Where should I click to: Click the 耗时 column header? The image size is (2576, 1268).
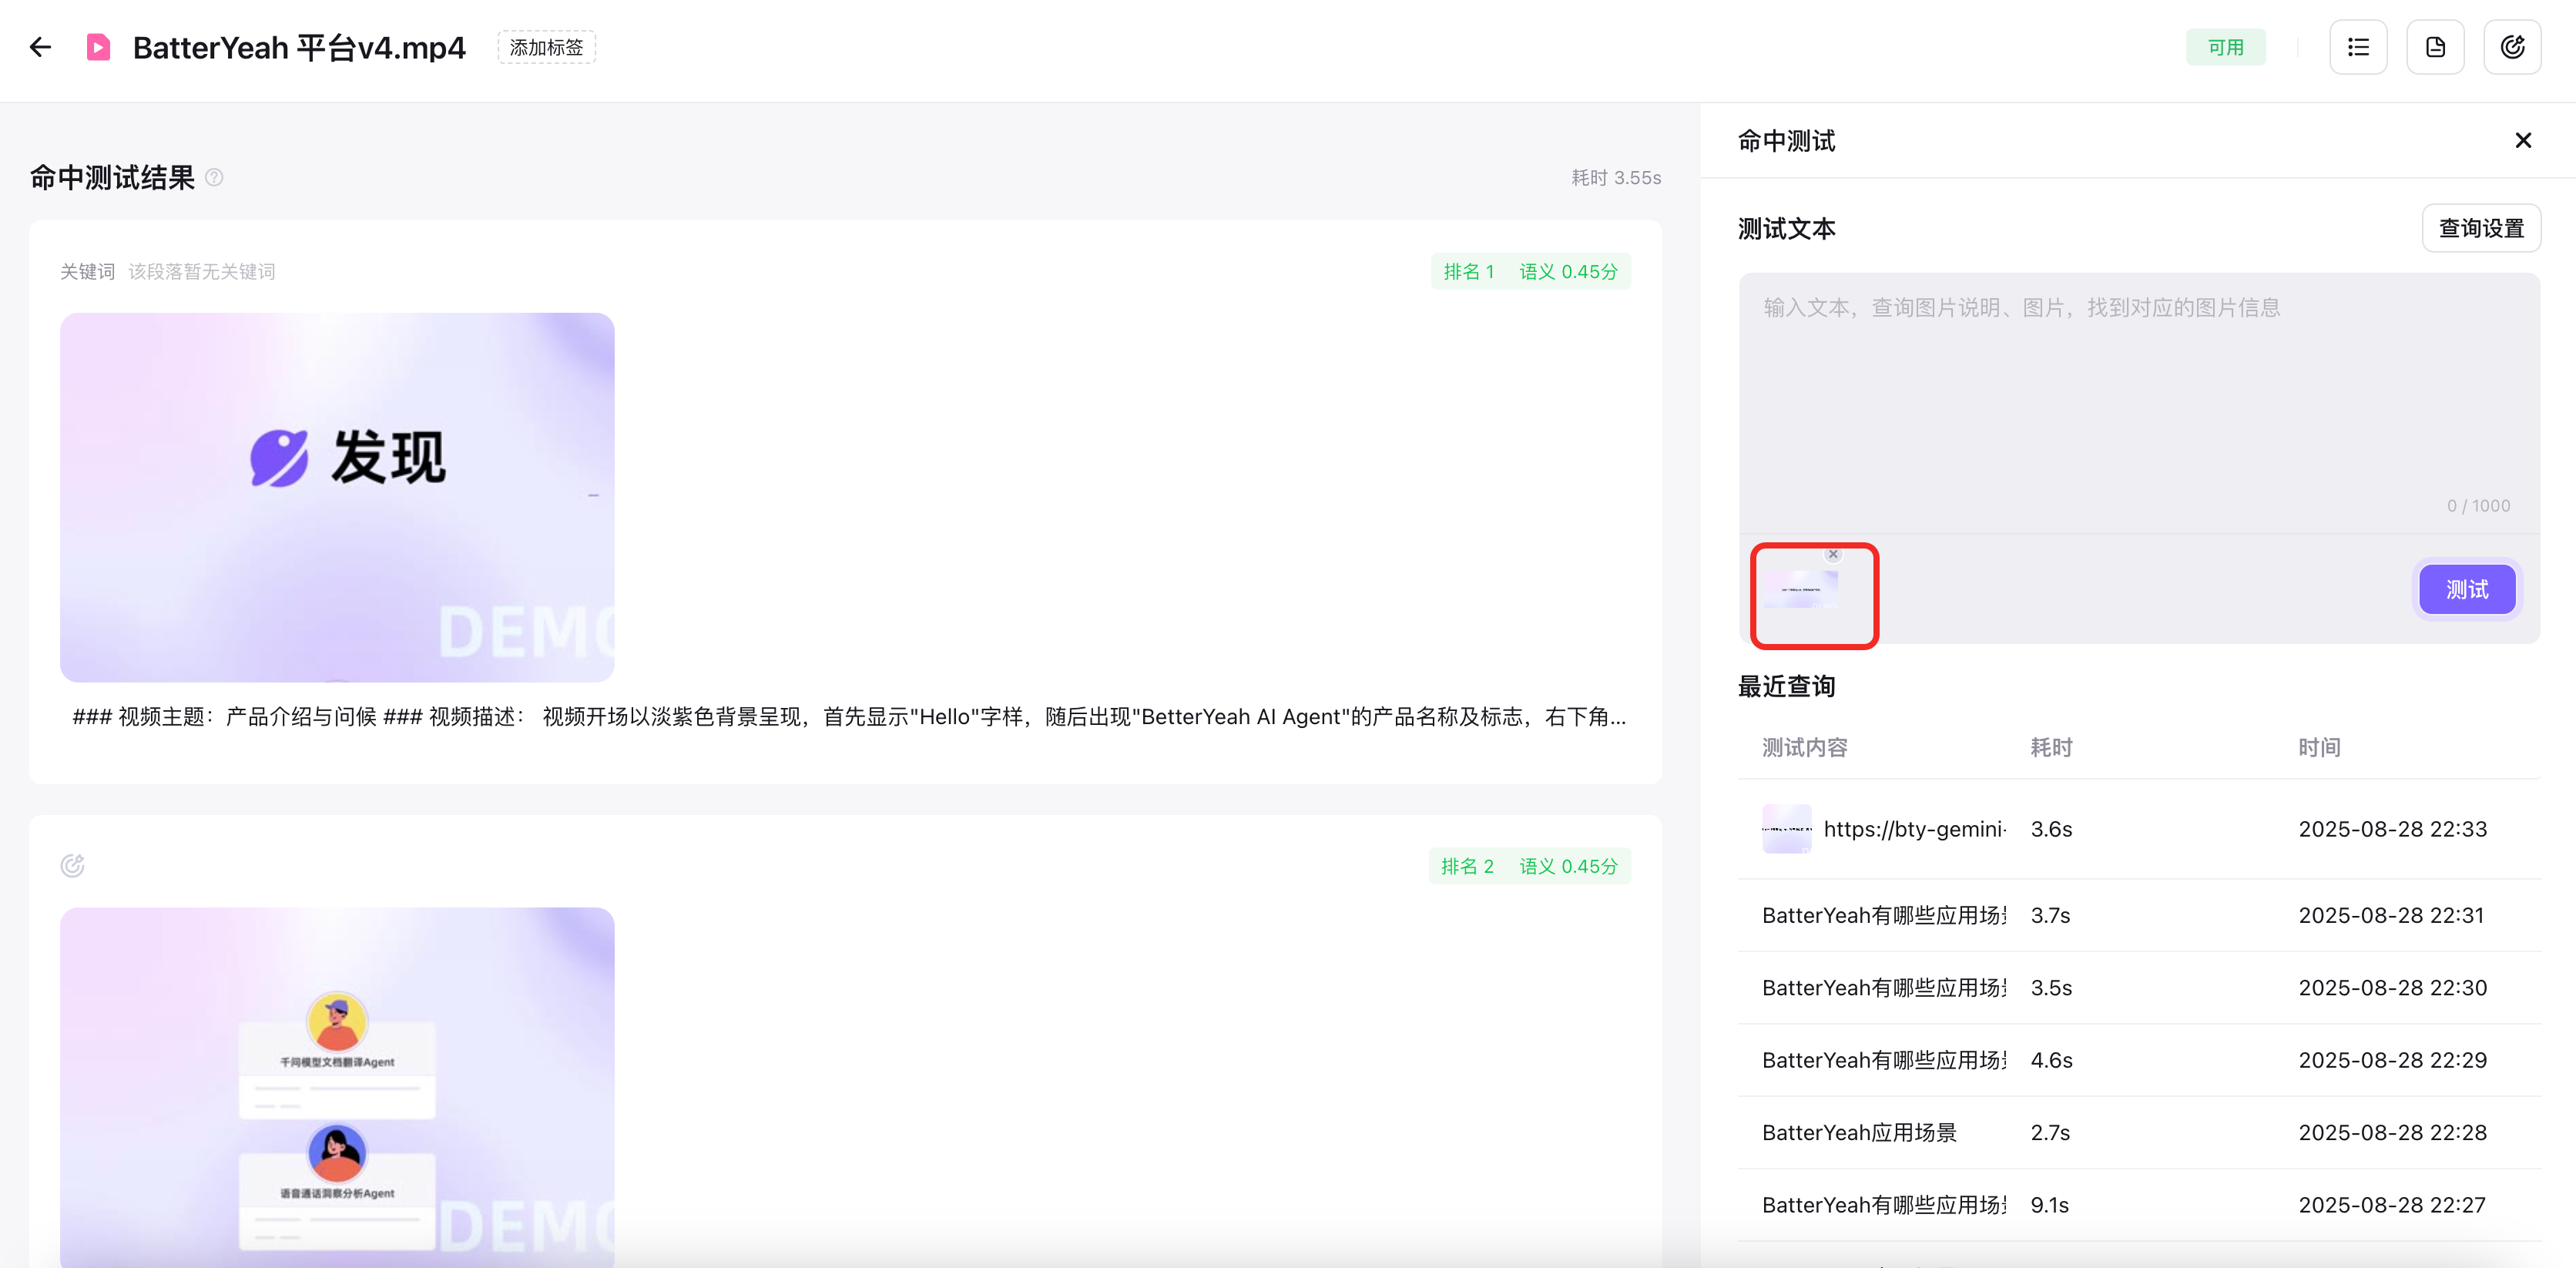tap(2051, 747)
